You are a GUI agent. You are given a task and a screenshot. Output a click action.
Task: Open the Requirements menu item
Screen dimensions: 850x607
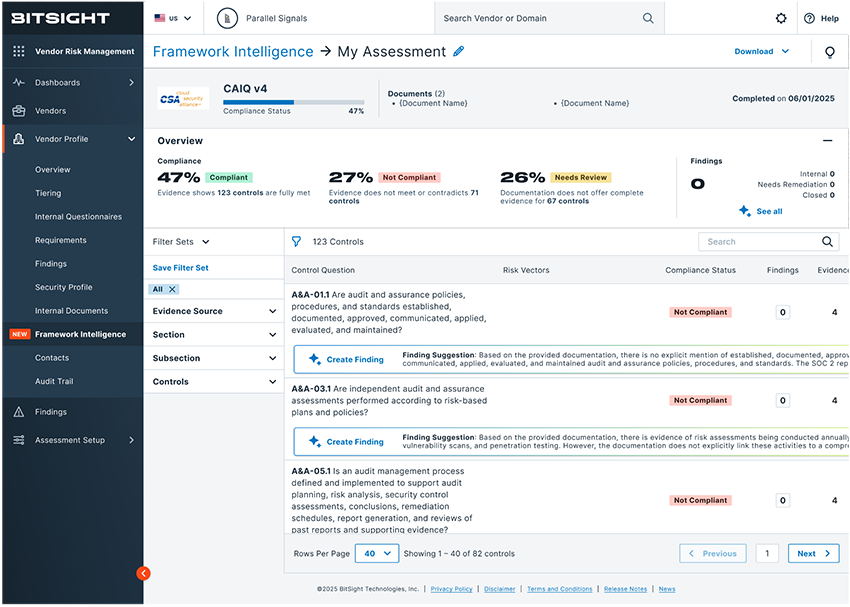point(61,240)
